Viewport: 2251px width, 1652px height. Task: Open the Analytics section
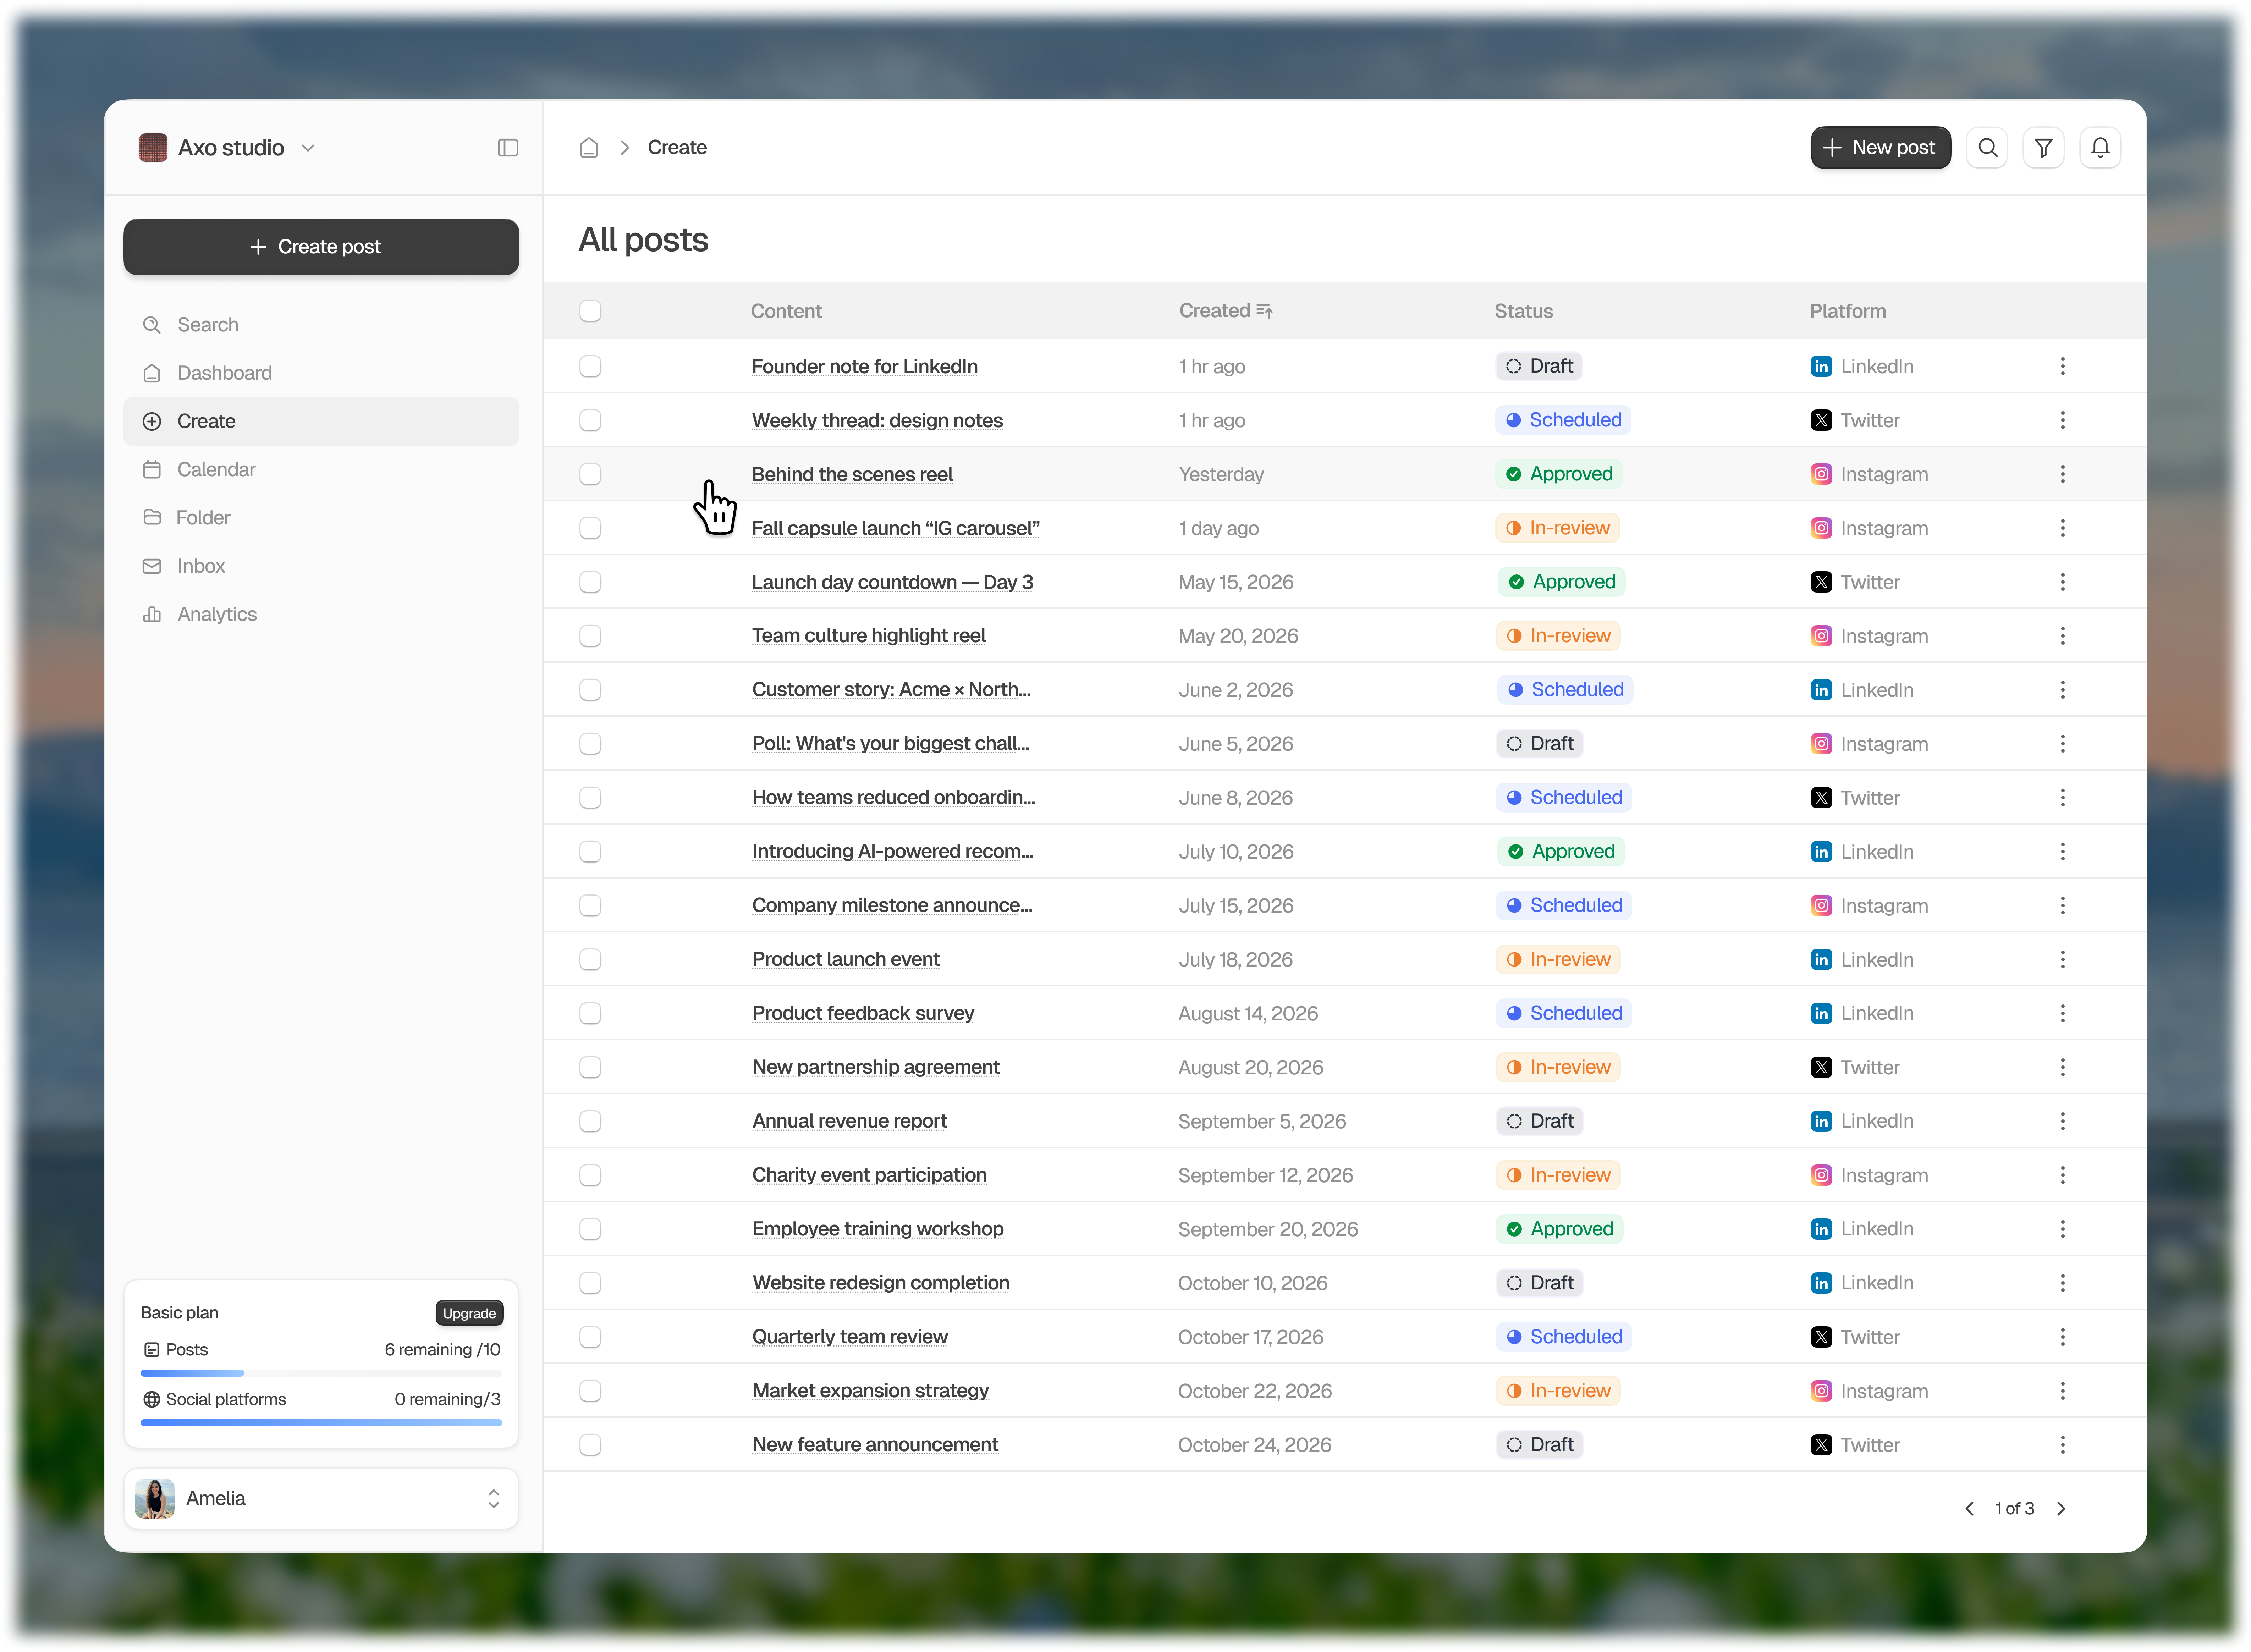321,614
